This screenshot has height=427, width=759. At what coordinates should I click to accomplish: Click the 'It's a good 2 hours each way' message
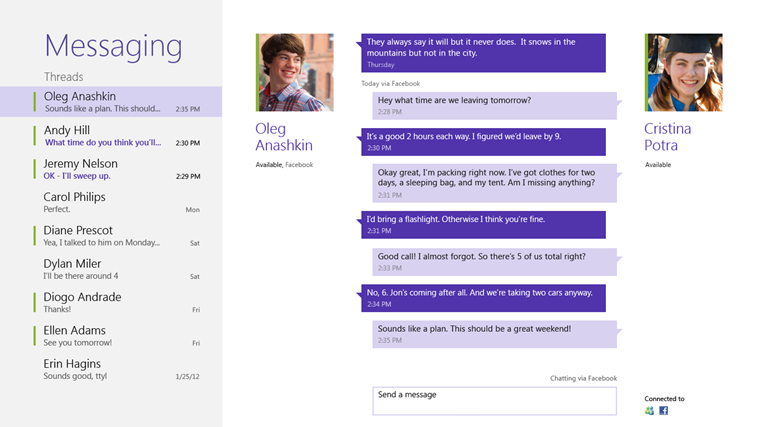coord(483,142)
